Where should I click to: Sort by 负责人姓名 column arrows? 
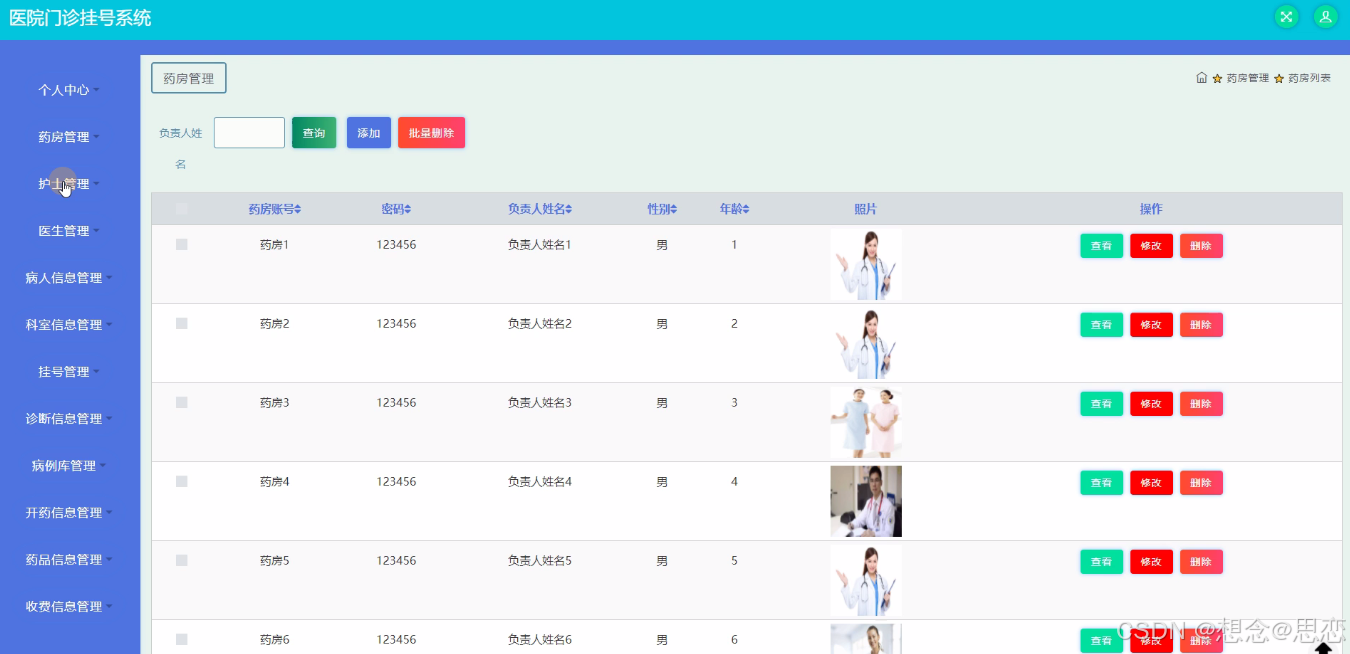coord(568,209)
